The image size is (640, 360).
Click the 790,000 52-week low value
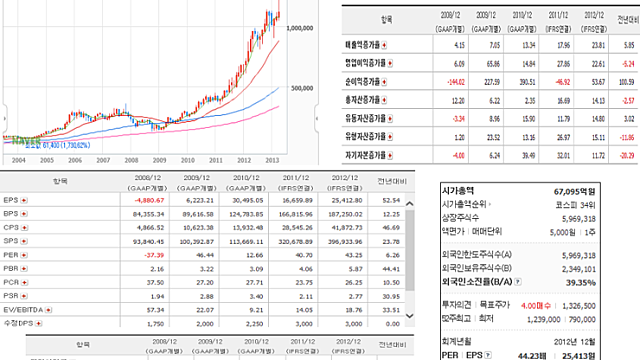(x=582, y=320)
